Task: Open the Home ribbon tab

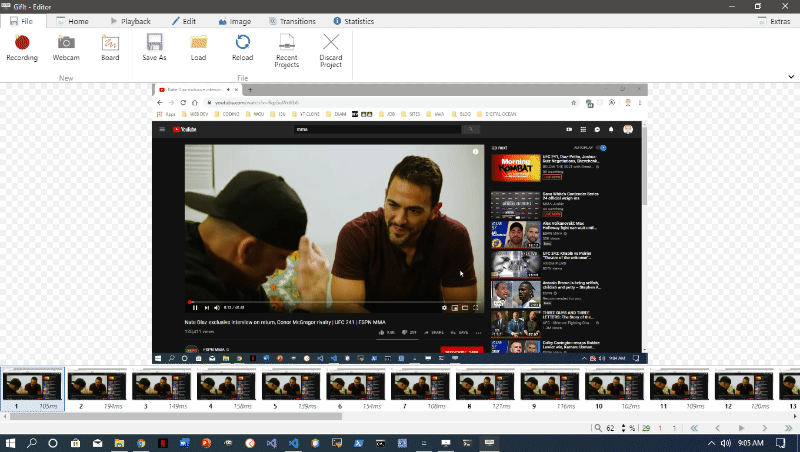Action: pyautogui.click(x=72, y=21)
